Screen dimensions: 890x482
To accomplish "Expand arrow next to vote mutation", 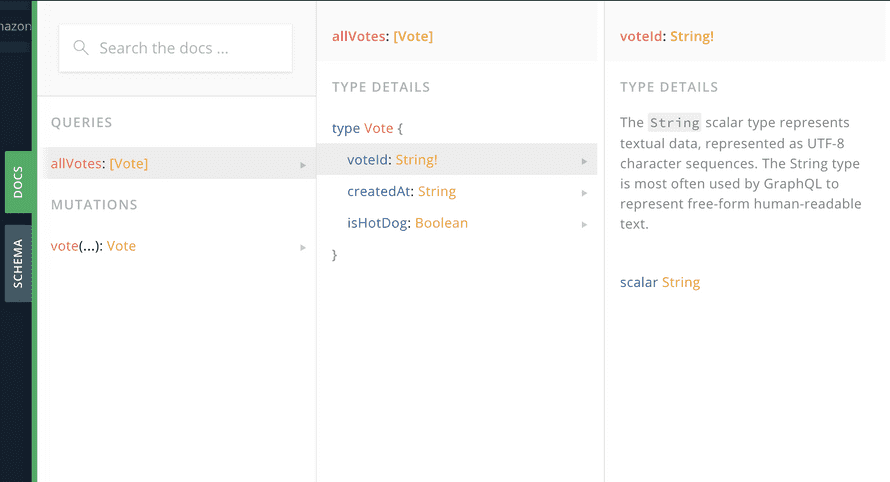I will (303, 247).
